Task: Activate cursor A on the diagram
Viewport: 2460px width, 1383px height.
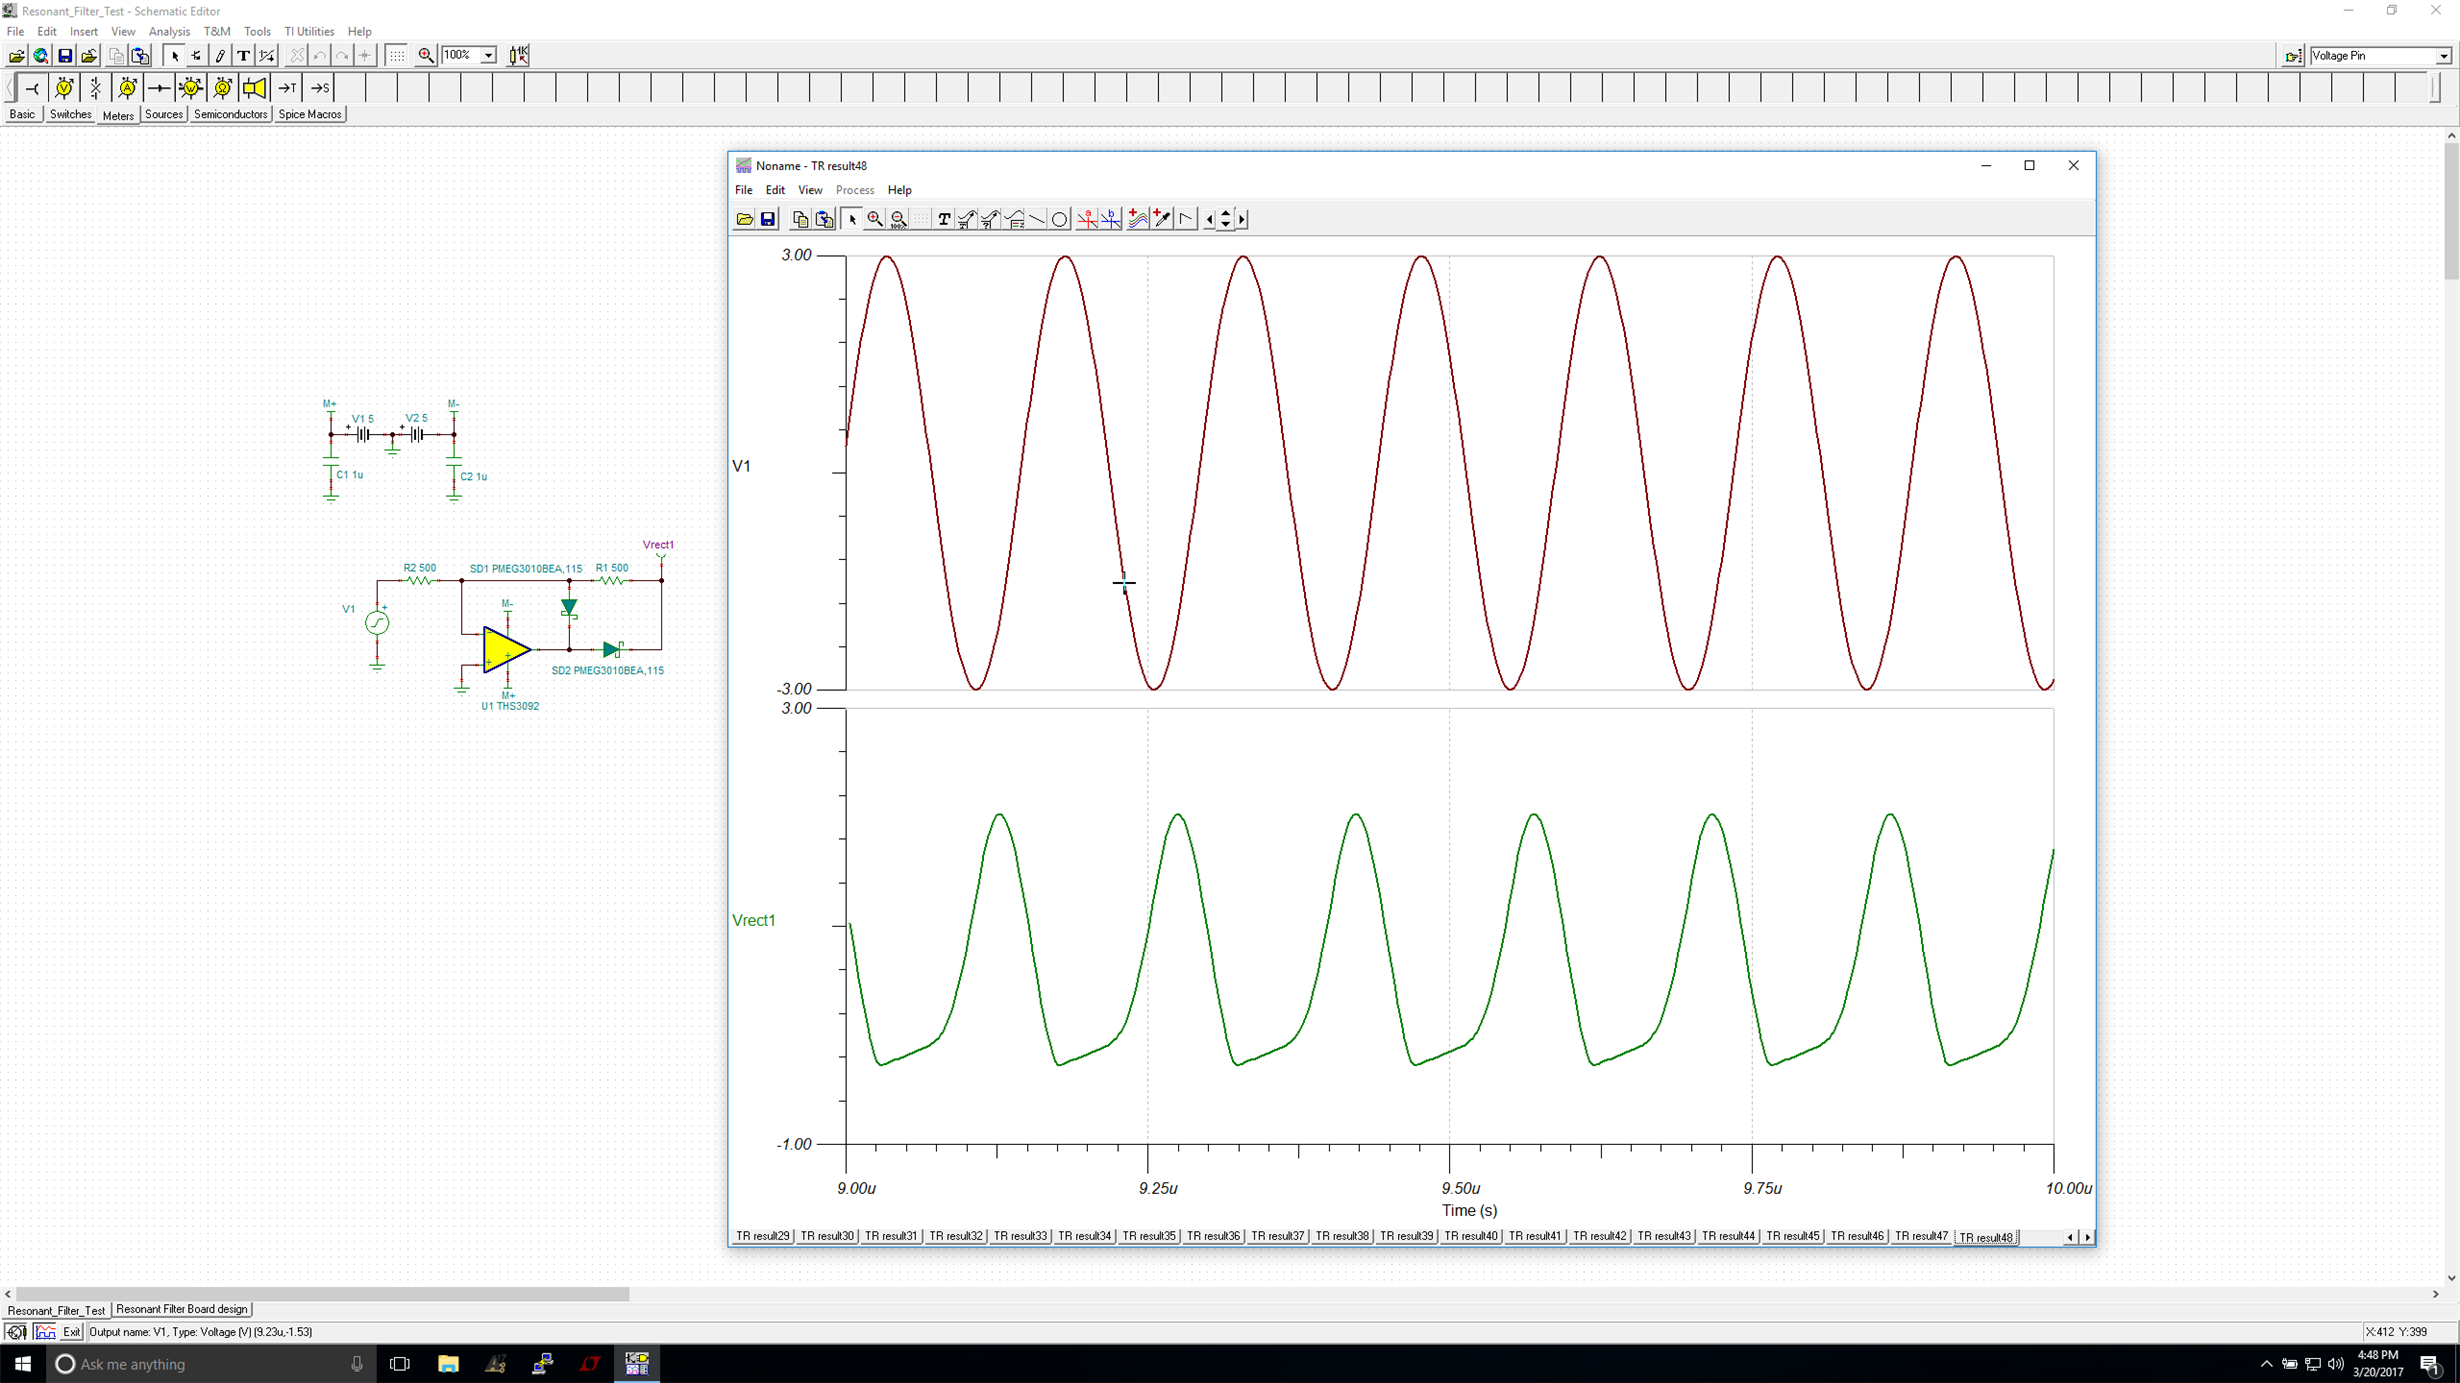Action: click(x=1087, y=220)
